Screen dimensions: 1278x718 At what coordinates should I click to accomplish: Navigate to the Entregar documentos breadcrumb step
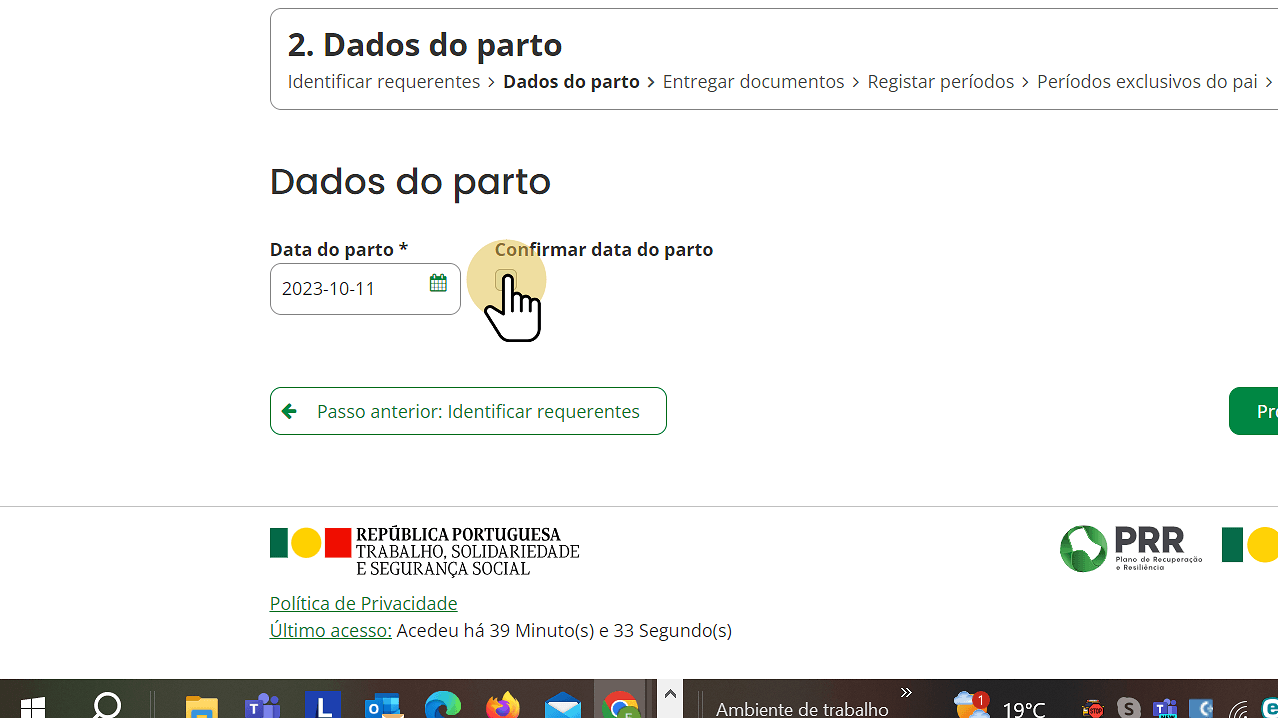coord(753,81)
